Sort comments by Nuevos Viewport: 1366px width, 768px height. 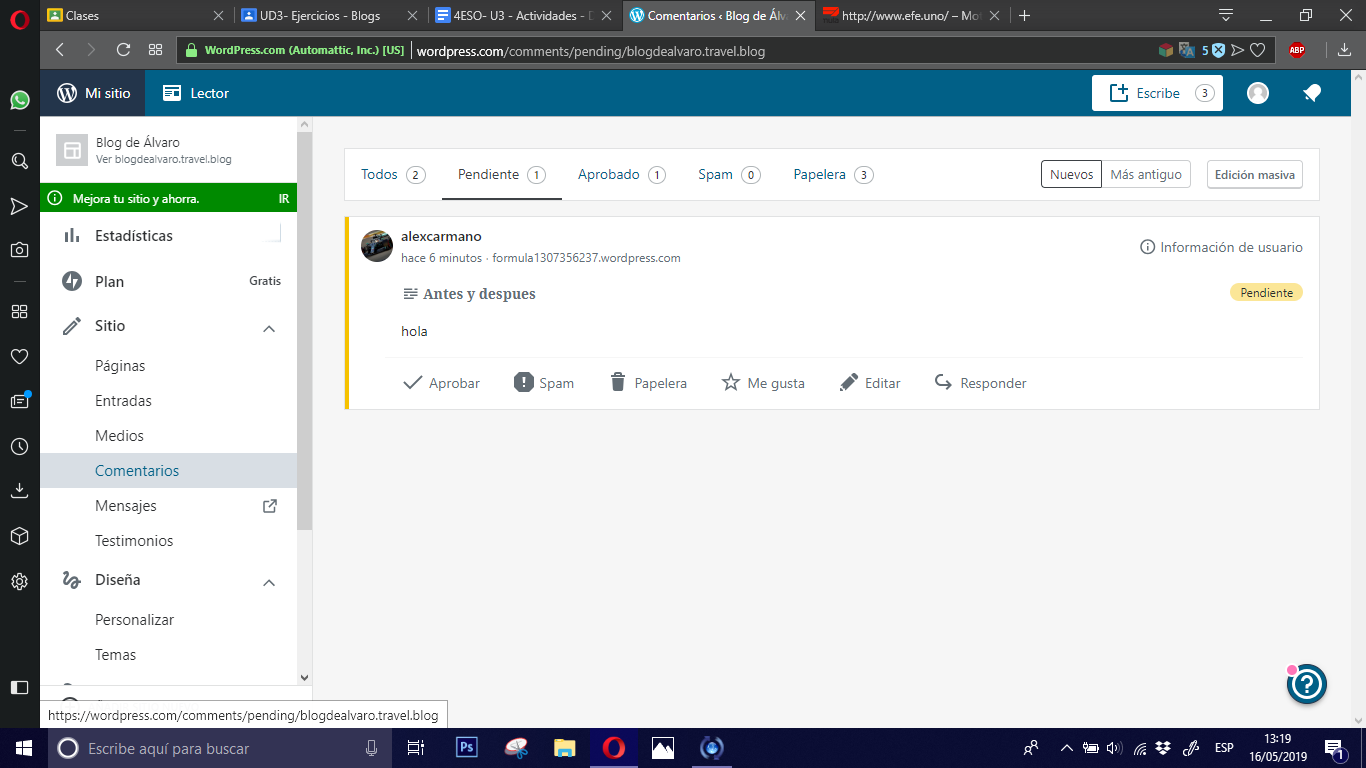[x=1071, y=174]
